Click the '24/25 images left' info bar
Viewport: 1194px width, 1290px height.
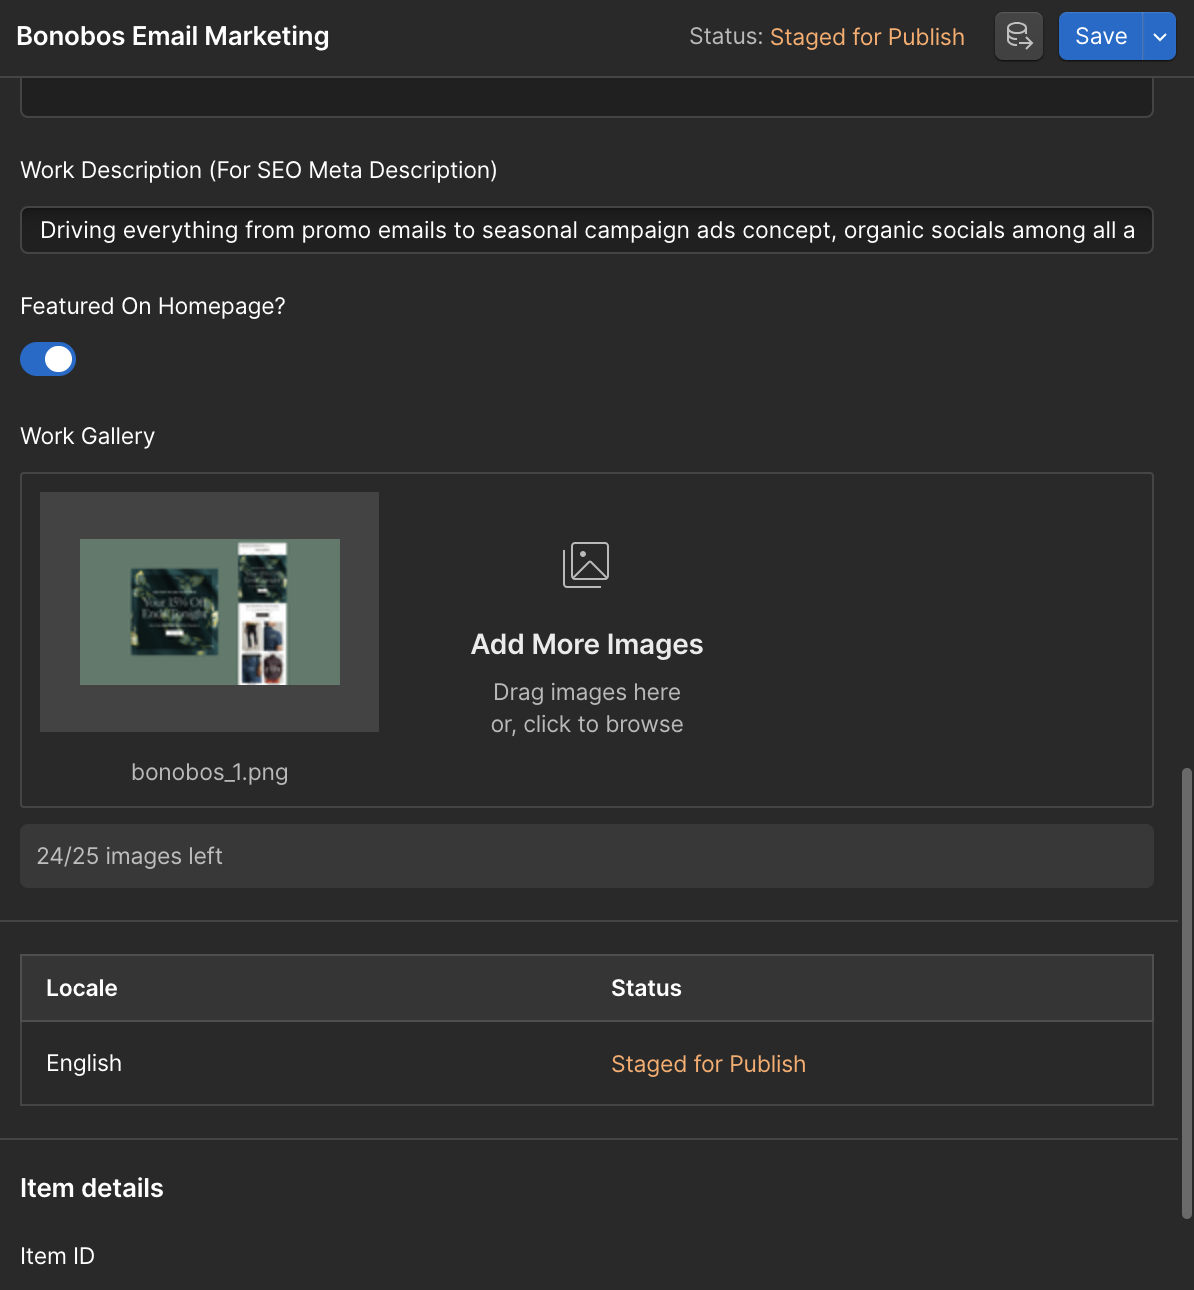[x=586, y=856]
